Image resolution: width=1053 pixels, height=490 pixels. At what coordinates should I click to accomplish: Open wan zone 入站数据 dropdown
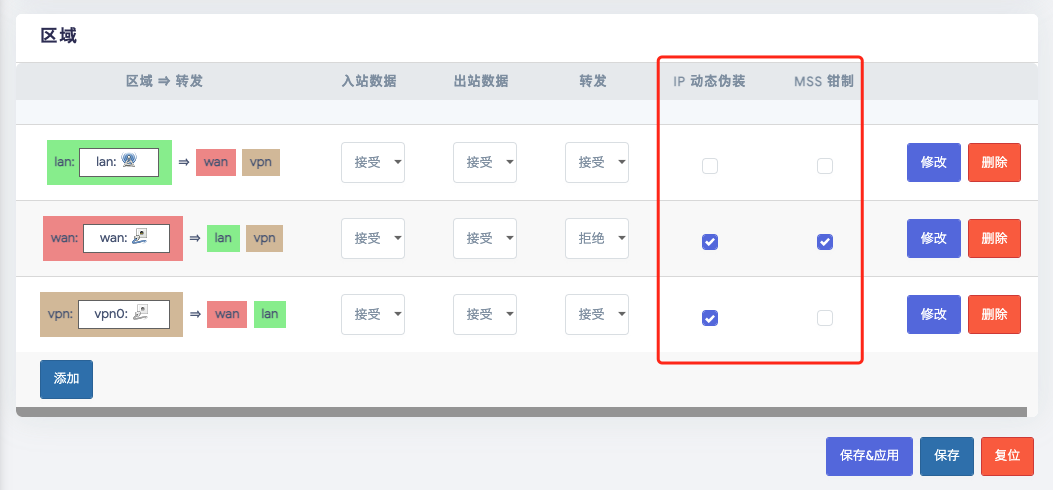click(373, 238)
